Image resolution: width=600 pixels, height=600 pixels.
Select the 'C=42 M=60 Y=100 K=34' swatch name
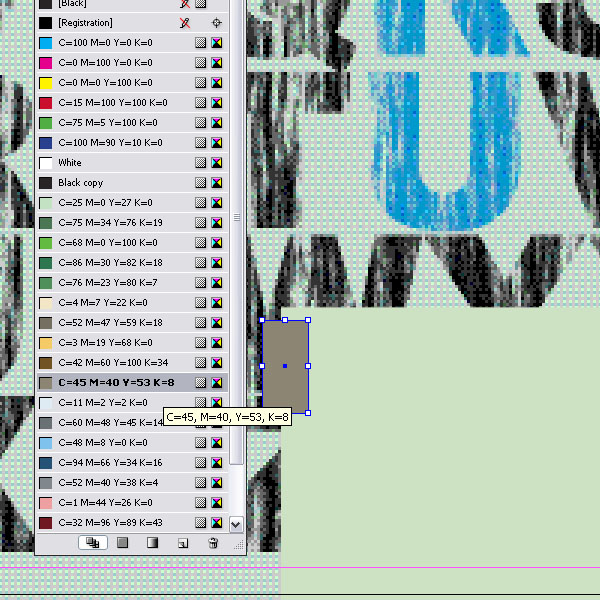pyautogui.click(x=113, y=363)
